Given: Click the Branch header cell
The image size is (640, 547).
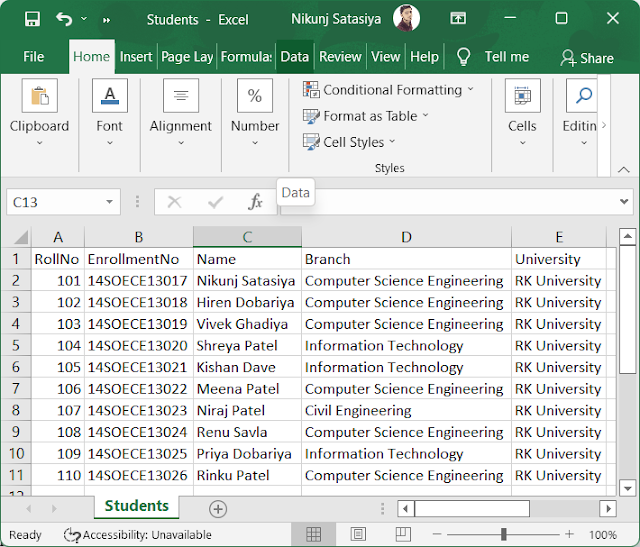Looking at the screenshot, I should point(406,259).
